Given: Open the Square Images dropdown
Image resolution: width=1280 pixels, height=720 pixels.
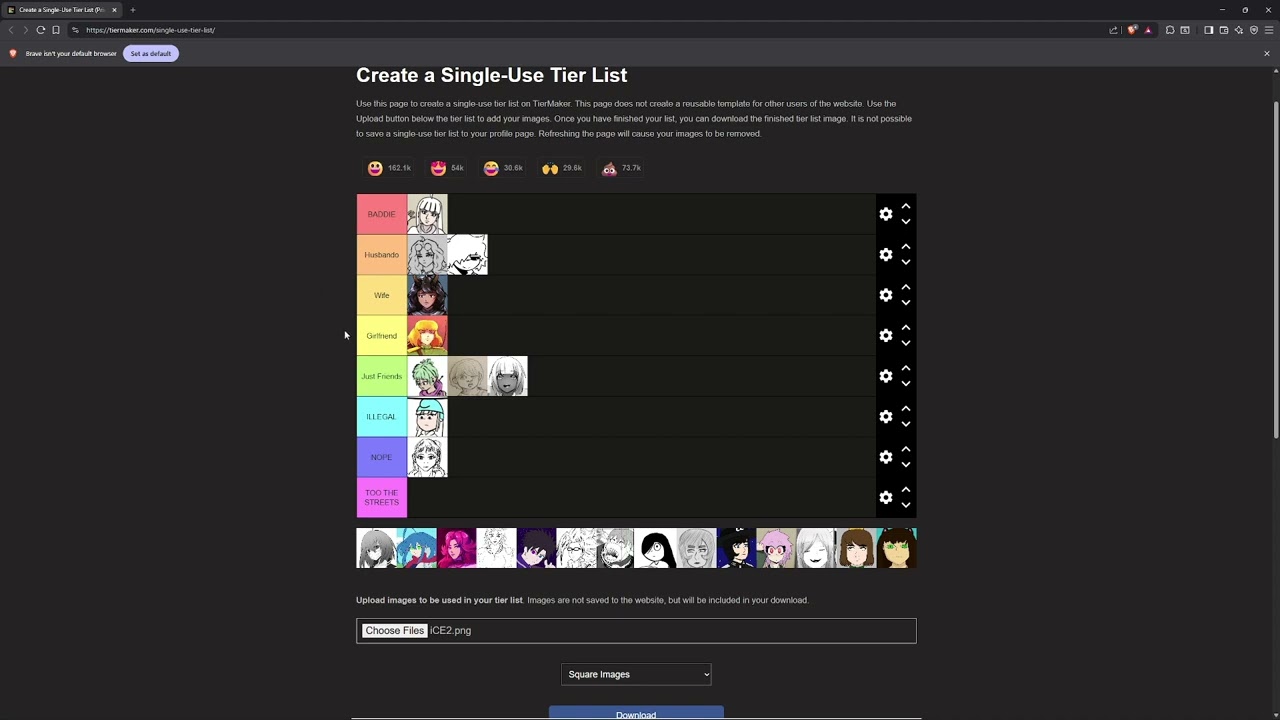Looking at the screenshot, I should pos(636,674).
